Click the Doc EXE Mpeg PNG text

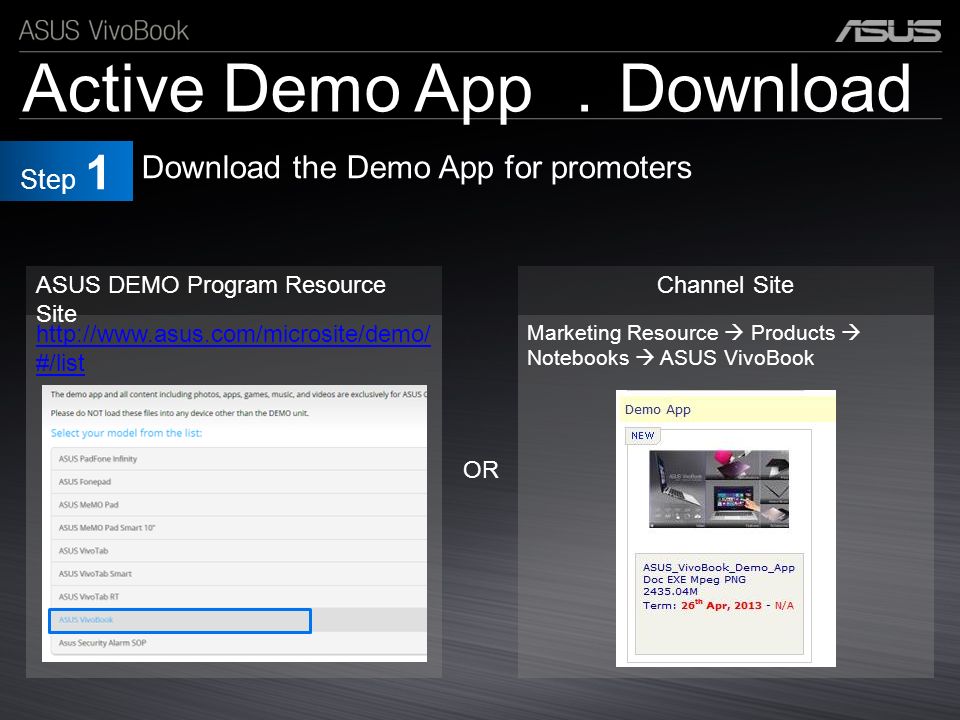[694, 579]
